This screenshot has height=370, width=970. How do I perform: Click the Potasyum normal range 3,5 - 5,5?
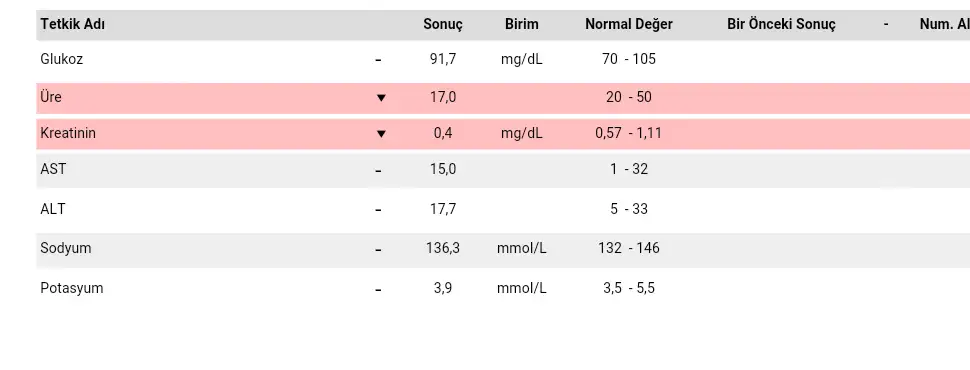pyautogui.click(x=629, y=288)
